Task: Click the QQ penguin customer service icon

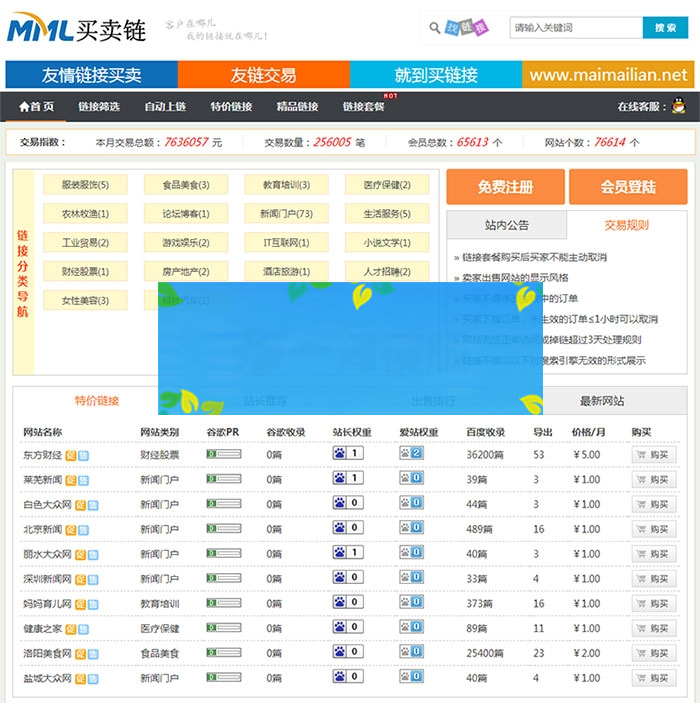Action: (679, 106)
